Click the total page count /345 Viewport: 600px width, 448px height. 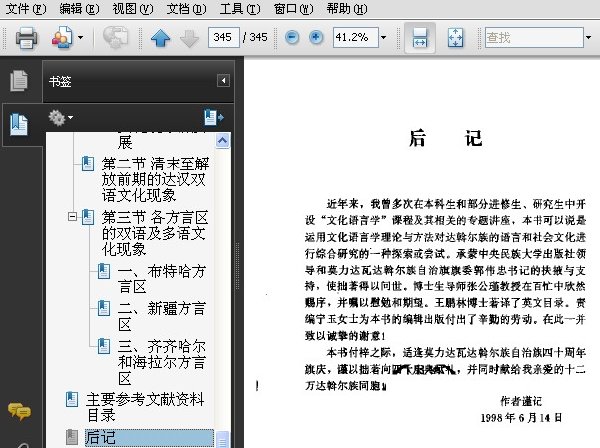pyautogui.click(x=255, y=37)
